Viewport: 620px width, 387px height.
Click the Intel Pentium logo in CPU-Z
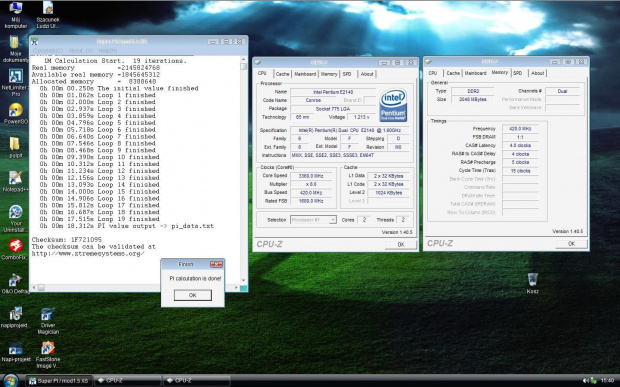pos(393,105)
